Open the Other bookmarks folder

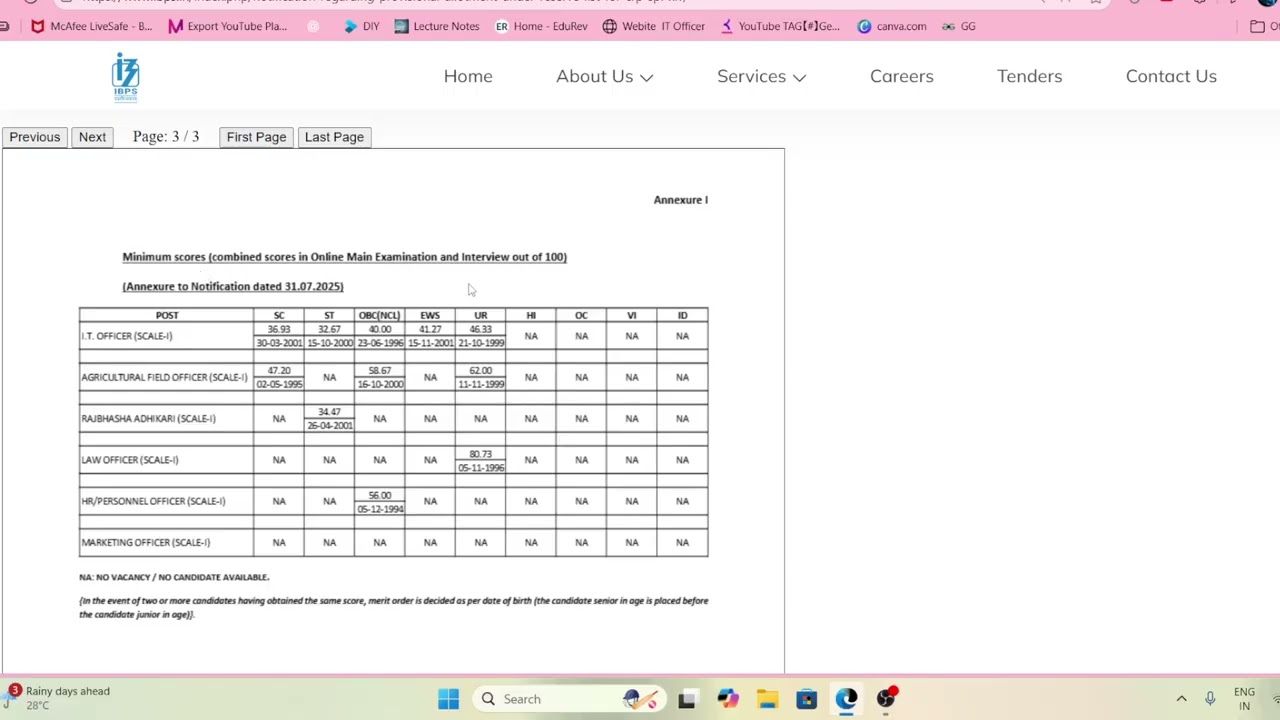(x=1264, y=26)
